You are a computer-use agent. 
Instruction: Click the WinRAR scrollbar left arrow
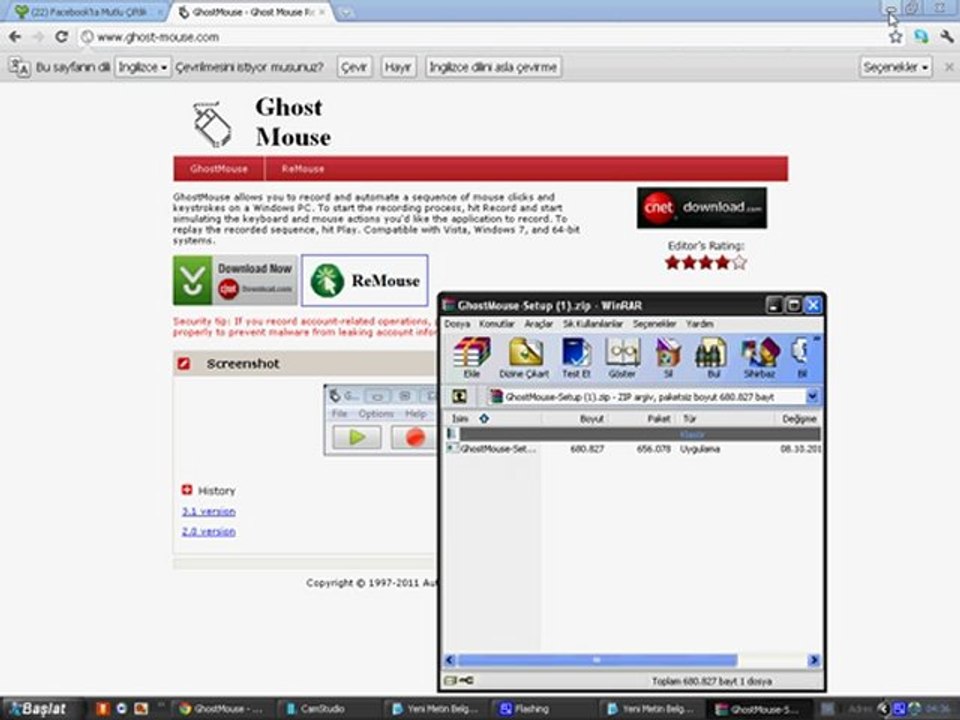pos(450,660)
